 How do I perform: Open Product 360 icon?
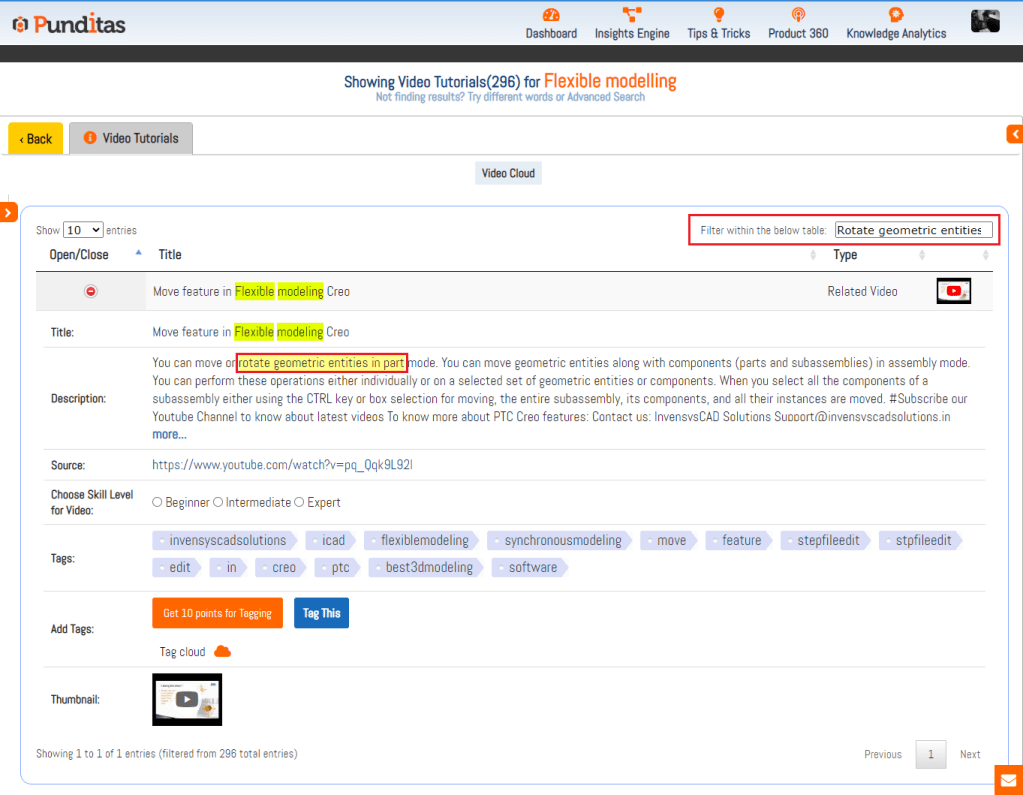point(798,14)
